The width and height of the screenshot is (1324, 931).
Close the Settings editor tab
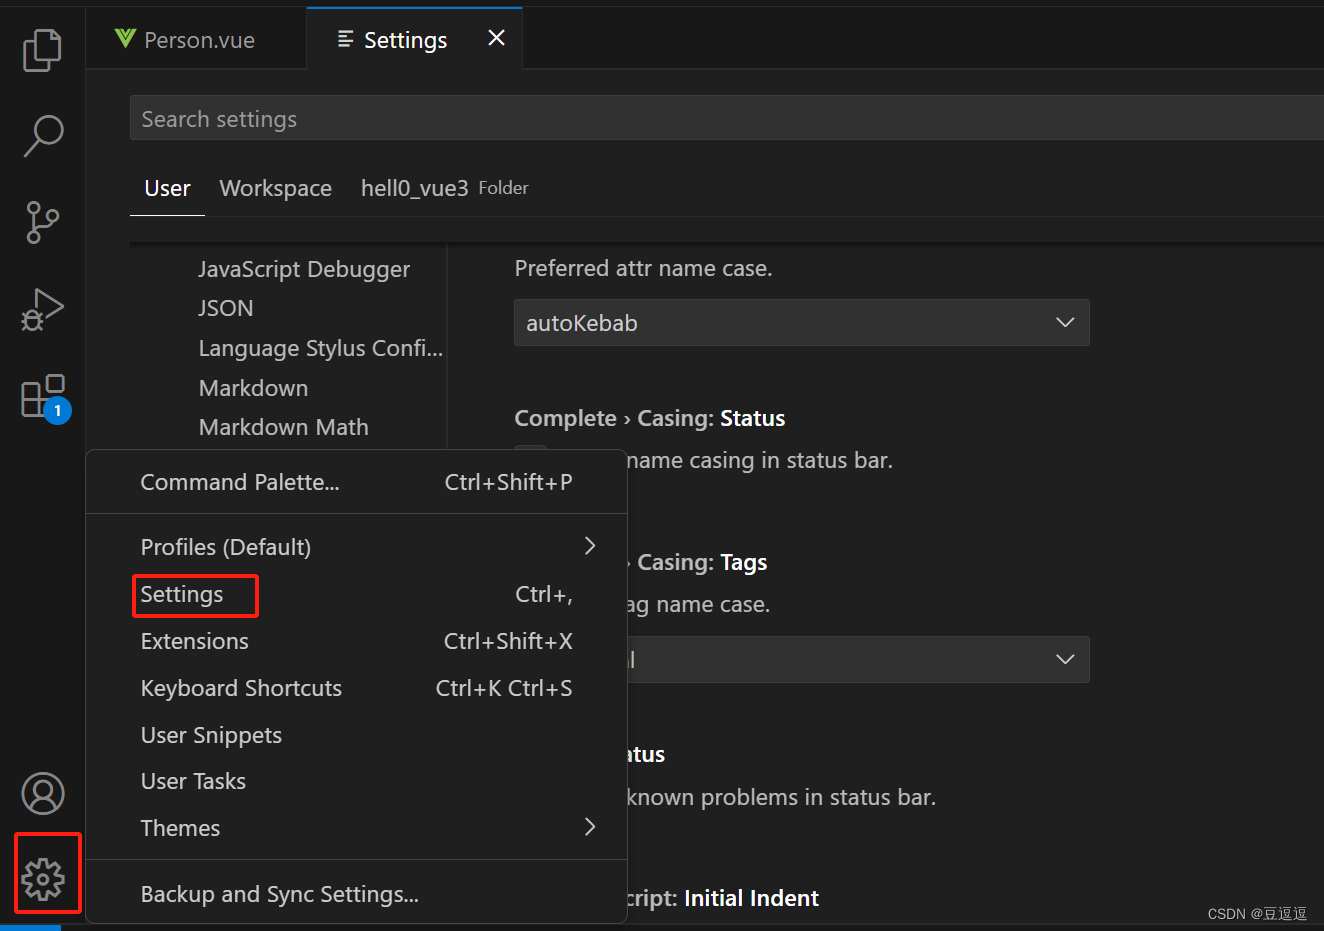coord(496,38)
